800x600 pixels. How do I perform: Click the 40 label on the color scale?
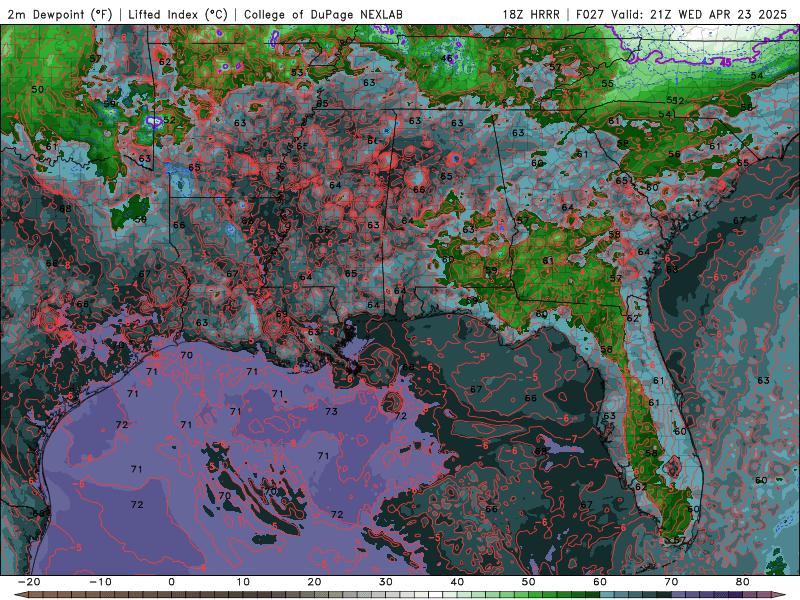457,582
